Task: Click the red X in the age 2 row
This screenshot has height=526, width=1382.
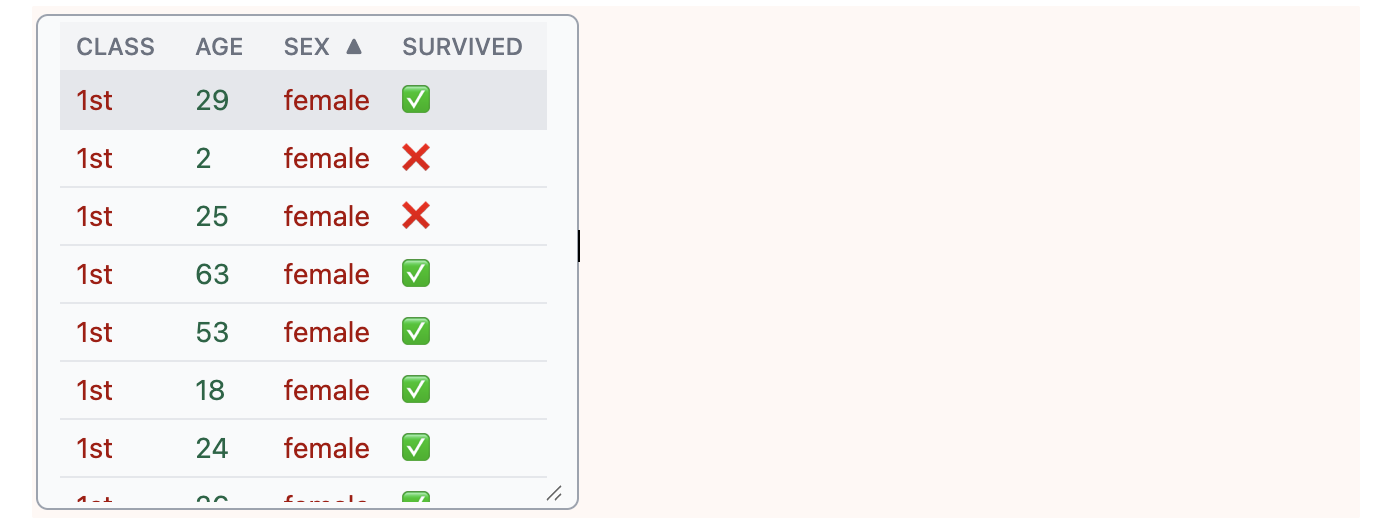Action: 416,158
